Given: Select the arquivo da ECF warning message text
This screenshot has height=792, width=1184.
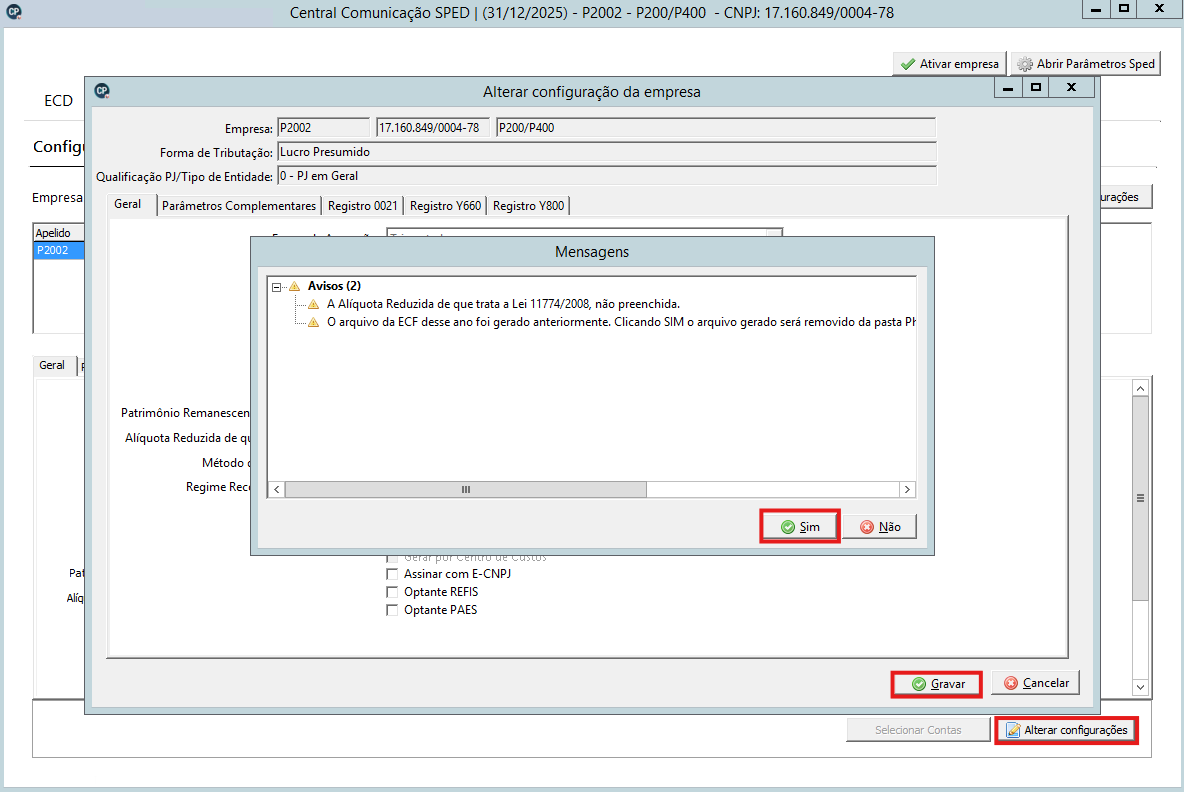Looking at the screenshot, I should coord(621,322).
